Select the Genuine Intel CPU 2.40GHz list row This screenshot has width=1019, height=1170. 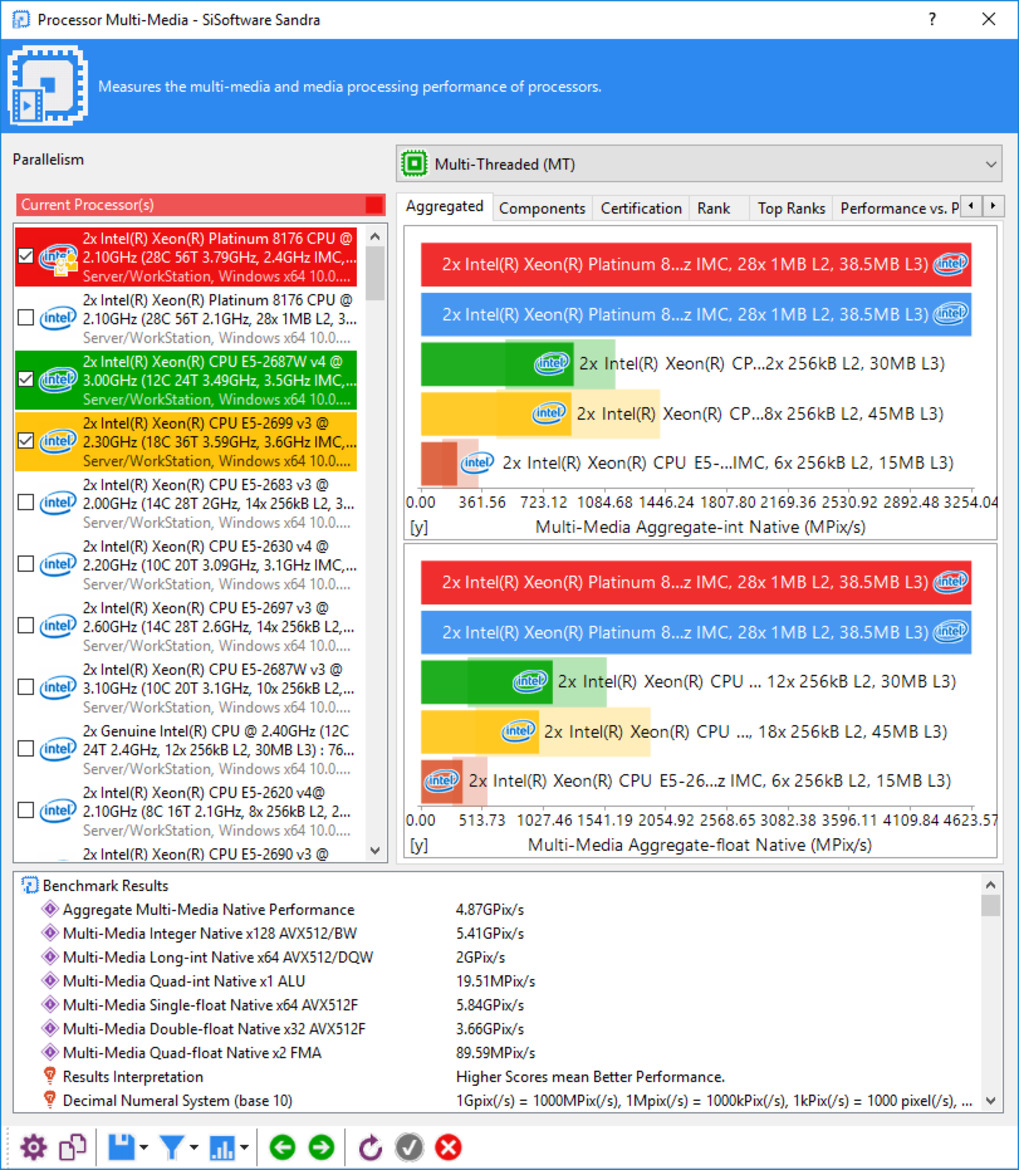pos(186,749)
